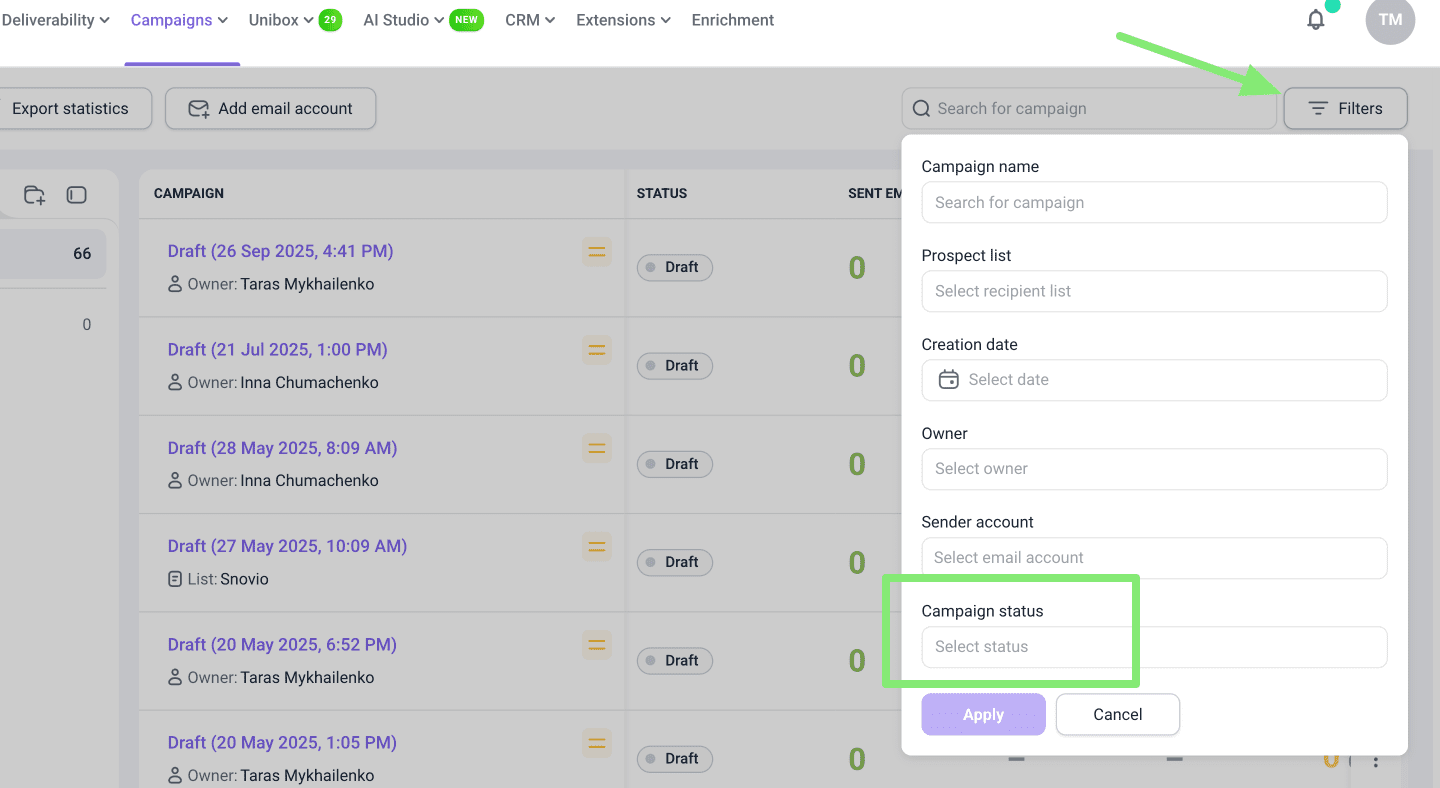Click priority icon for 27 May draft

pos(597,547)
